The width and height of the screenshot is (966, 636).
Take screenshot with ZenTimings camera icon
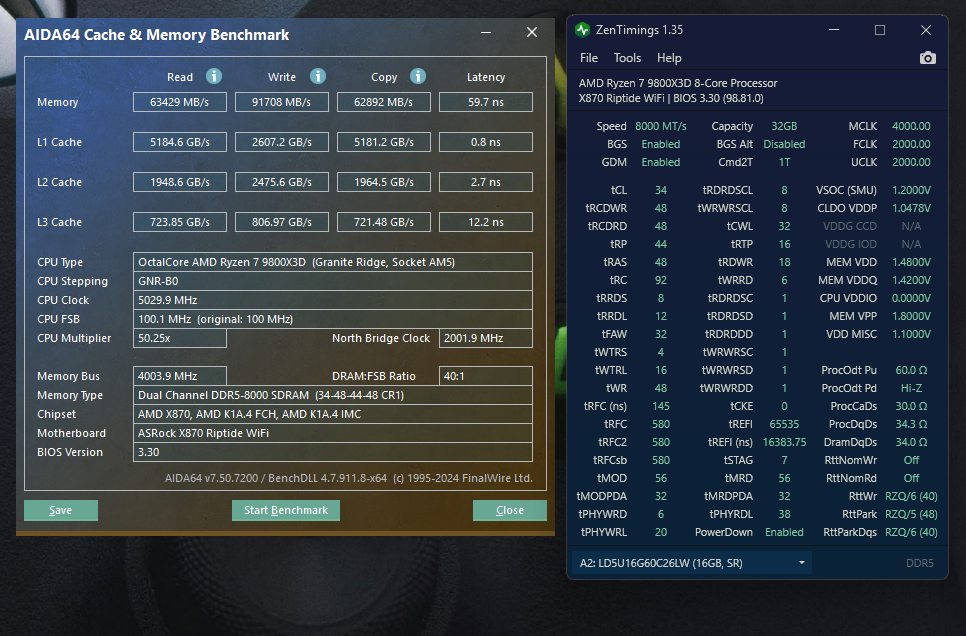[927, 58]
